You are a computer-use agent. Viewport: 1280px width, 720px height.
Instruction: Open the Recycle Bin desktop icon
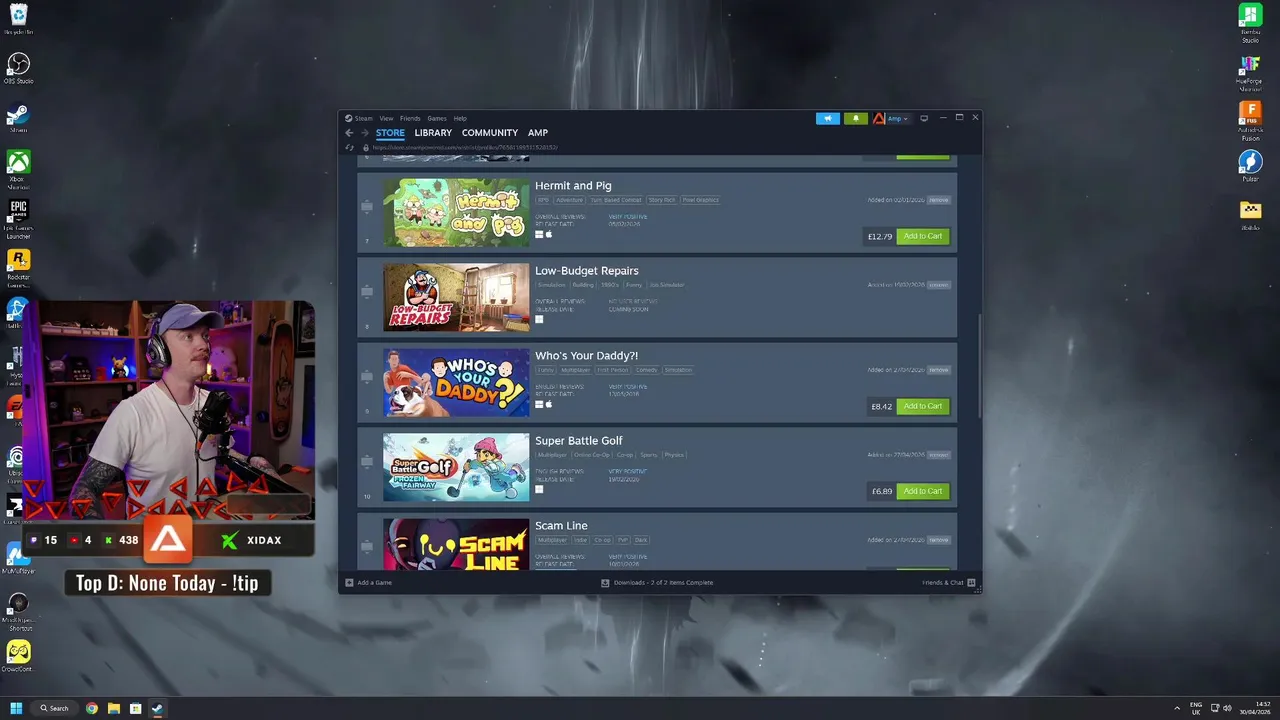coord(18,19)
